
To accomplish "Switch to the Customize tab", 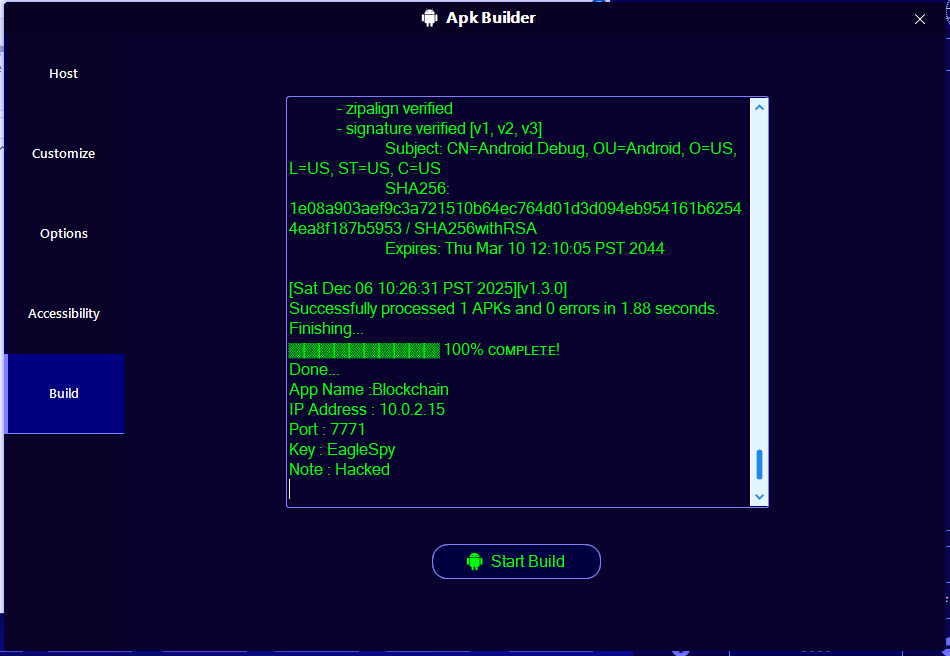I will point(64,154).
